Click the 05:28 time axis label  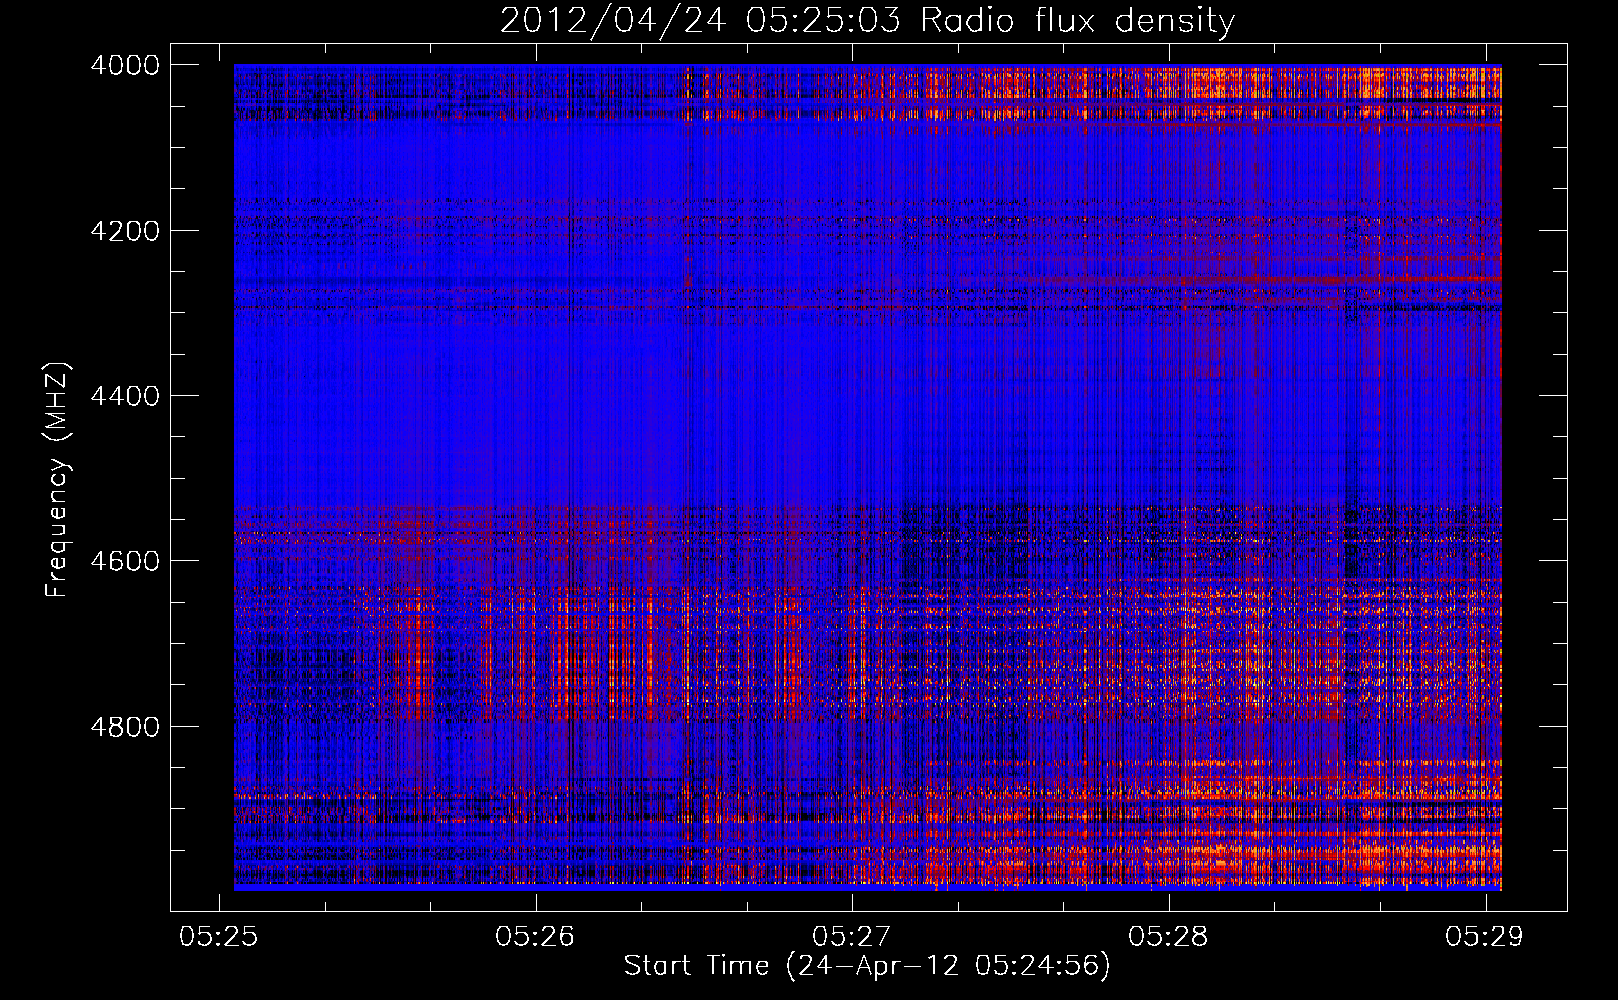(x=1168, y=936)
